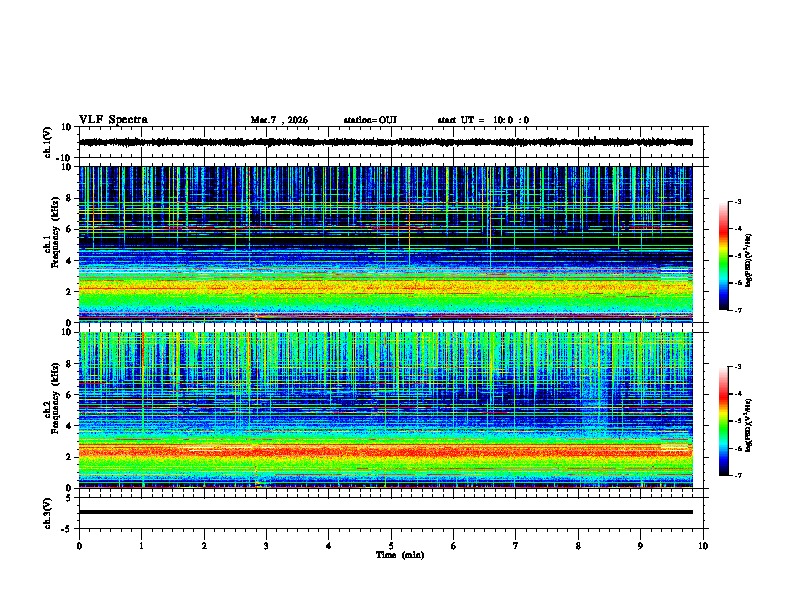
Task: Click the "-7" tick on ch.2 colorbar
Action: pos(737,476)
